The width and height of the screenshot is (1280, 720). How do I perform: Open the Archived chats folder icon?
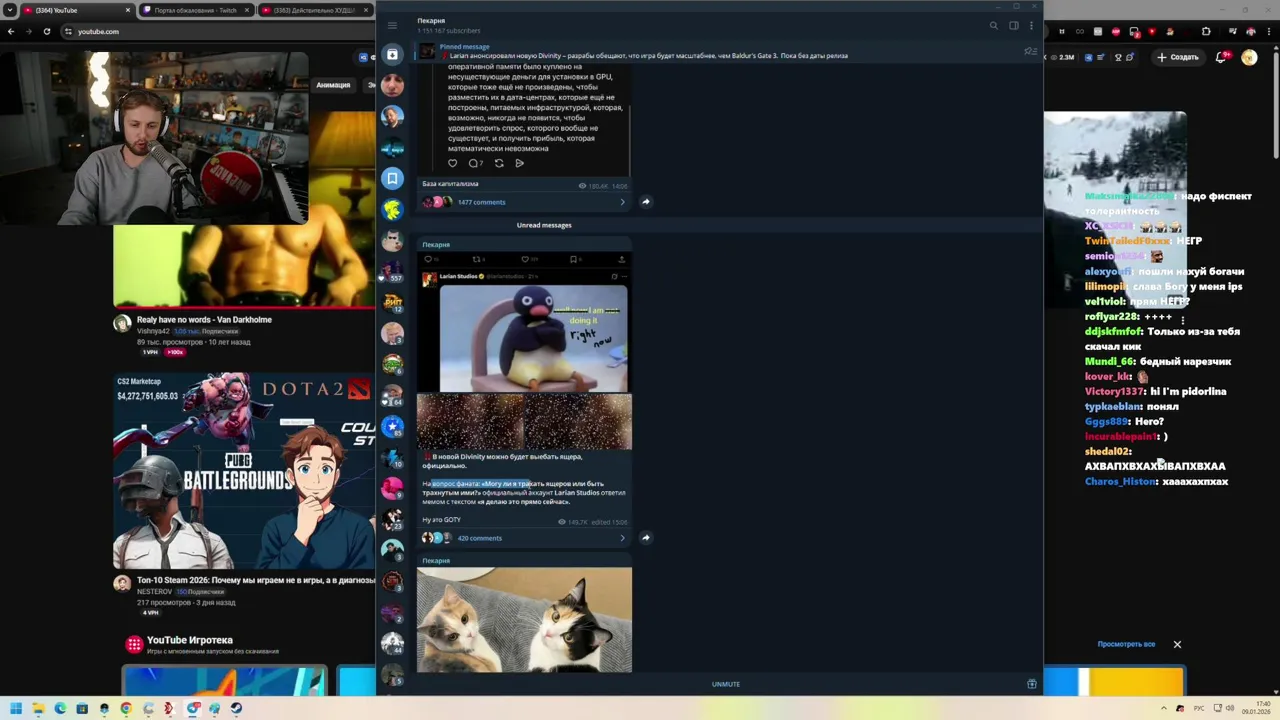[x=392, y=54]
